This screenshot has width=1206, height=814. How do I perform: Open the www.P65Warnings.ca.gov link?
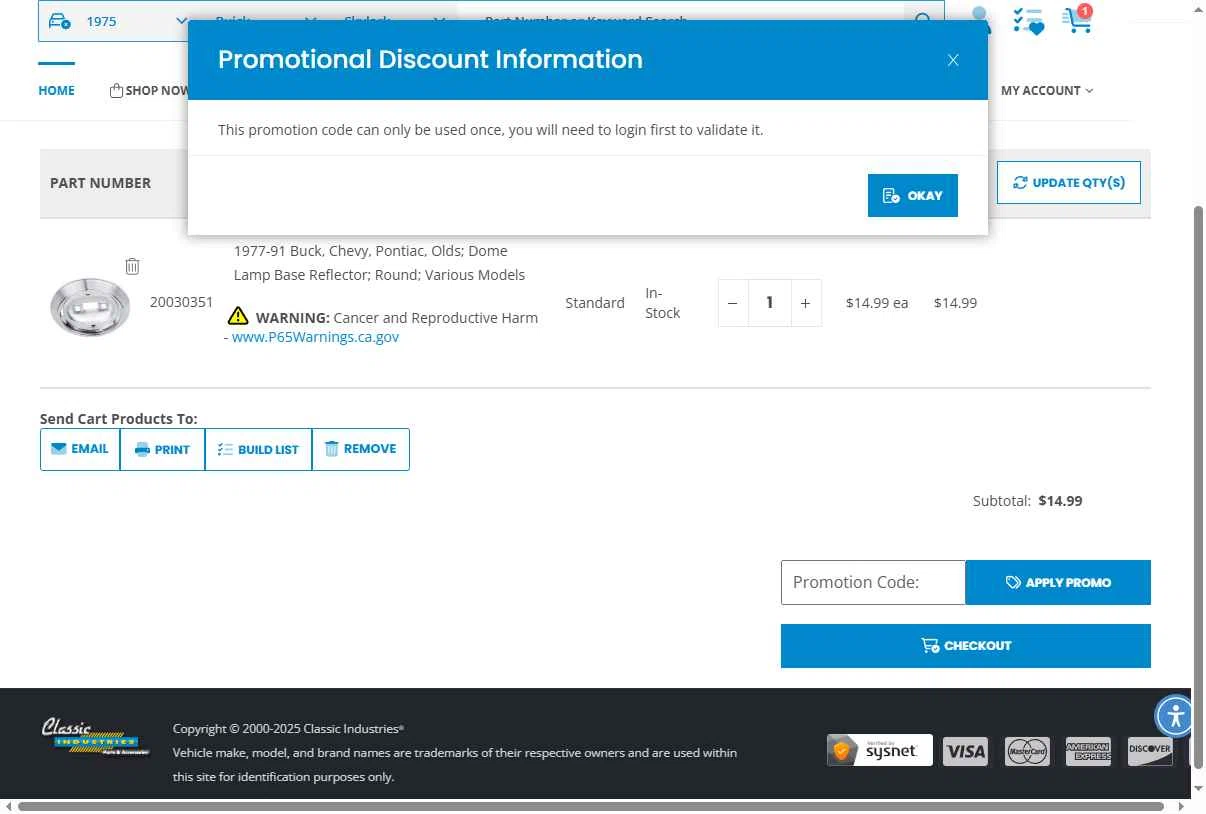tap(315, 337)
